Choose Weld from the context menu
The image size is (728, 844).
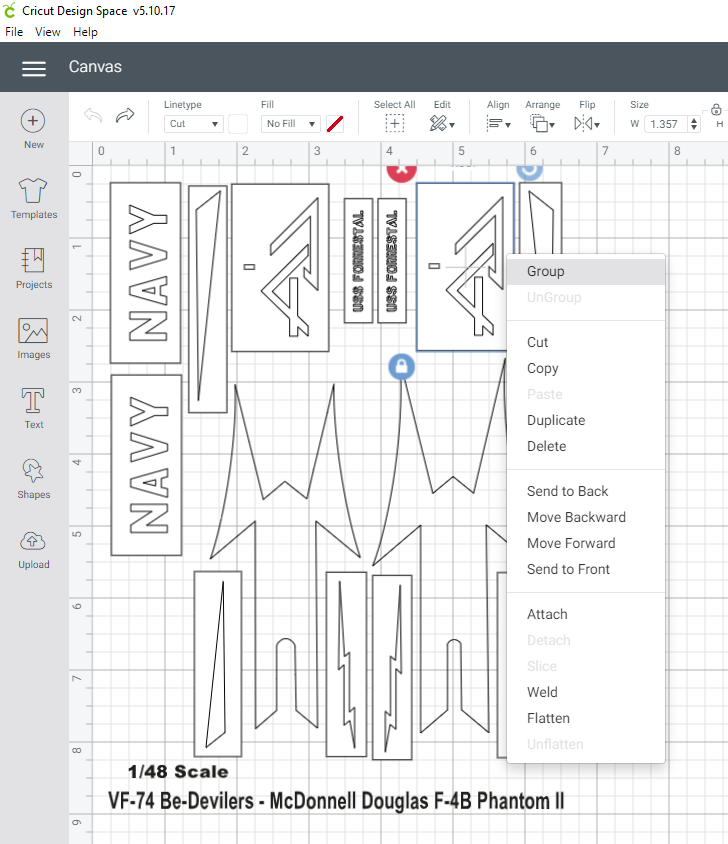[x=542, y=692]
